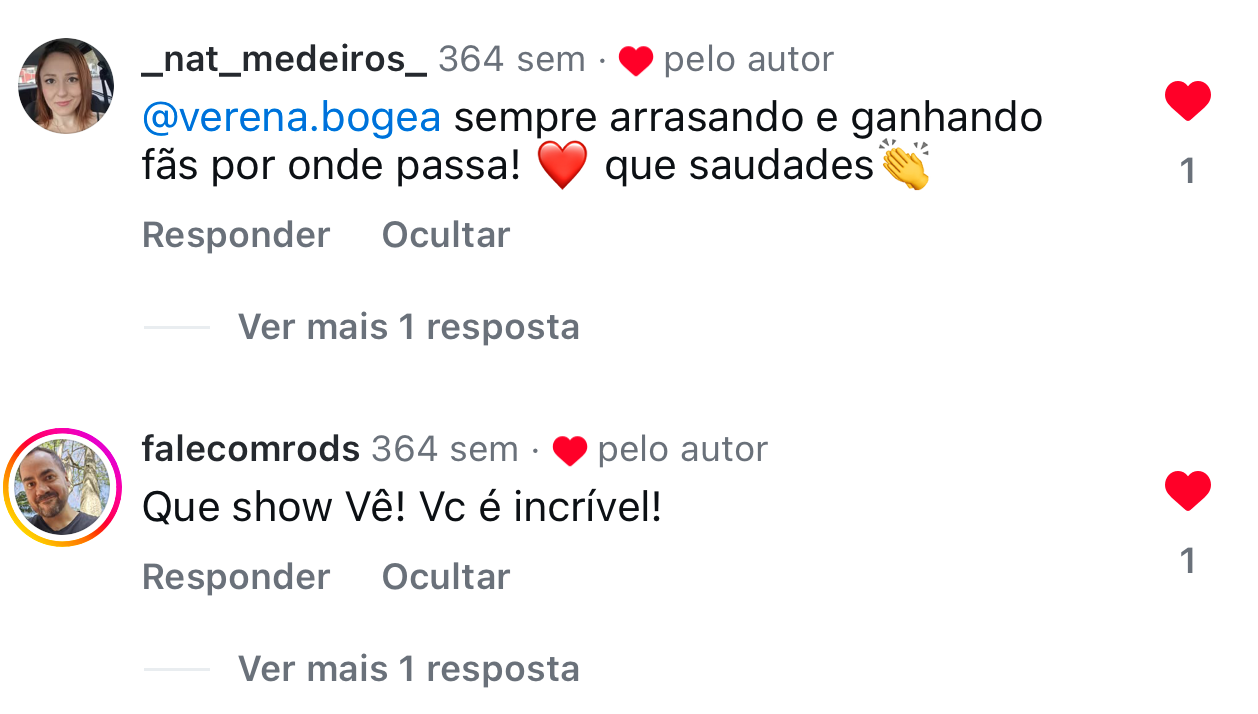The width and height of the screenshot is (1258, 714).
Task: Click the '364 sem' timestamp beside _nat_medeiros_
Action: pyautogui.click(x=511, y=60)
